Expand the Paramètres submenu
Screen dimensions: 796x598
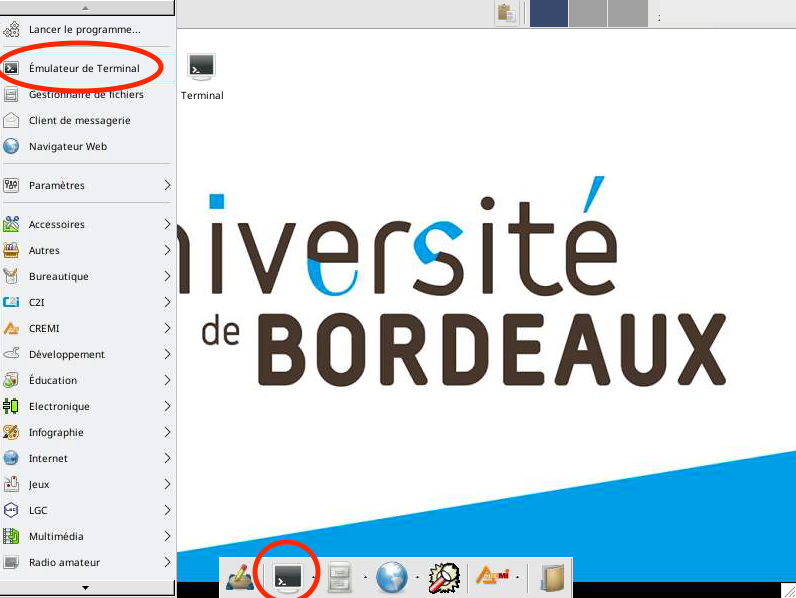point(86,185)
